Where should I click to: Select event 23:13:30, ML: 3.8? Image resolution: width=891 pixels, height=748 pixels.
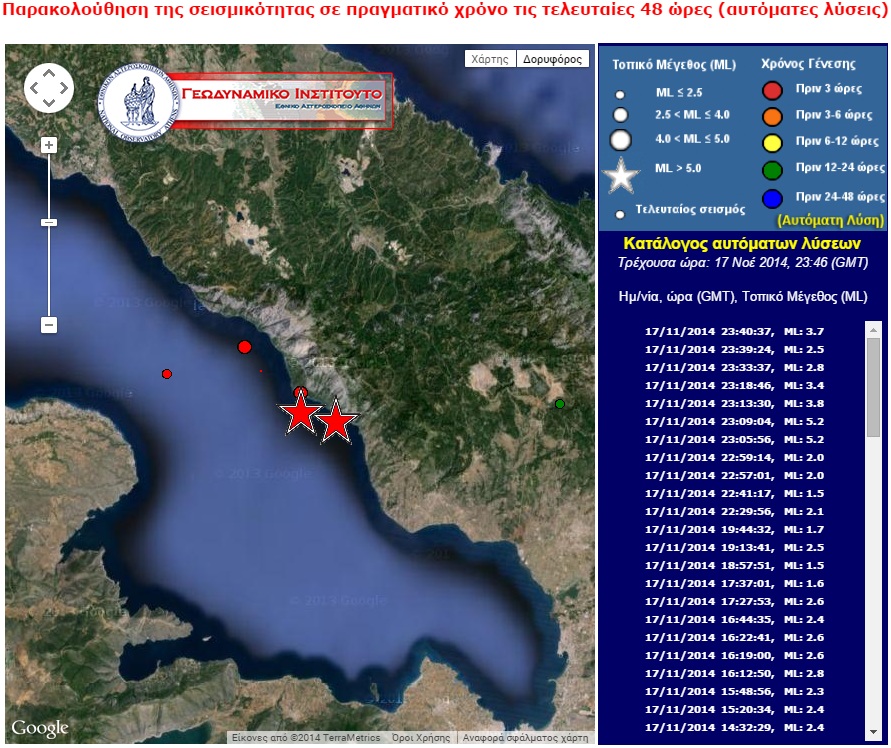point(734,404)
